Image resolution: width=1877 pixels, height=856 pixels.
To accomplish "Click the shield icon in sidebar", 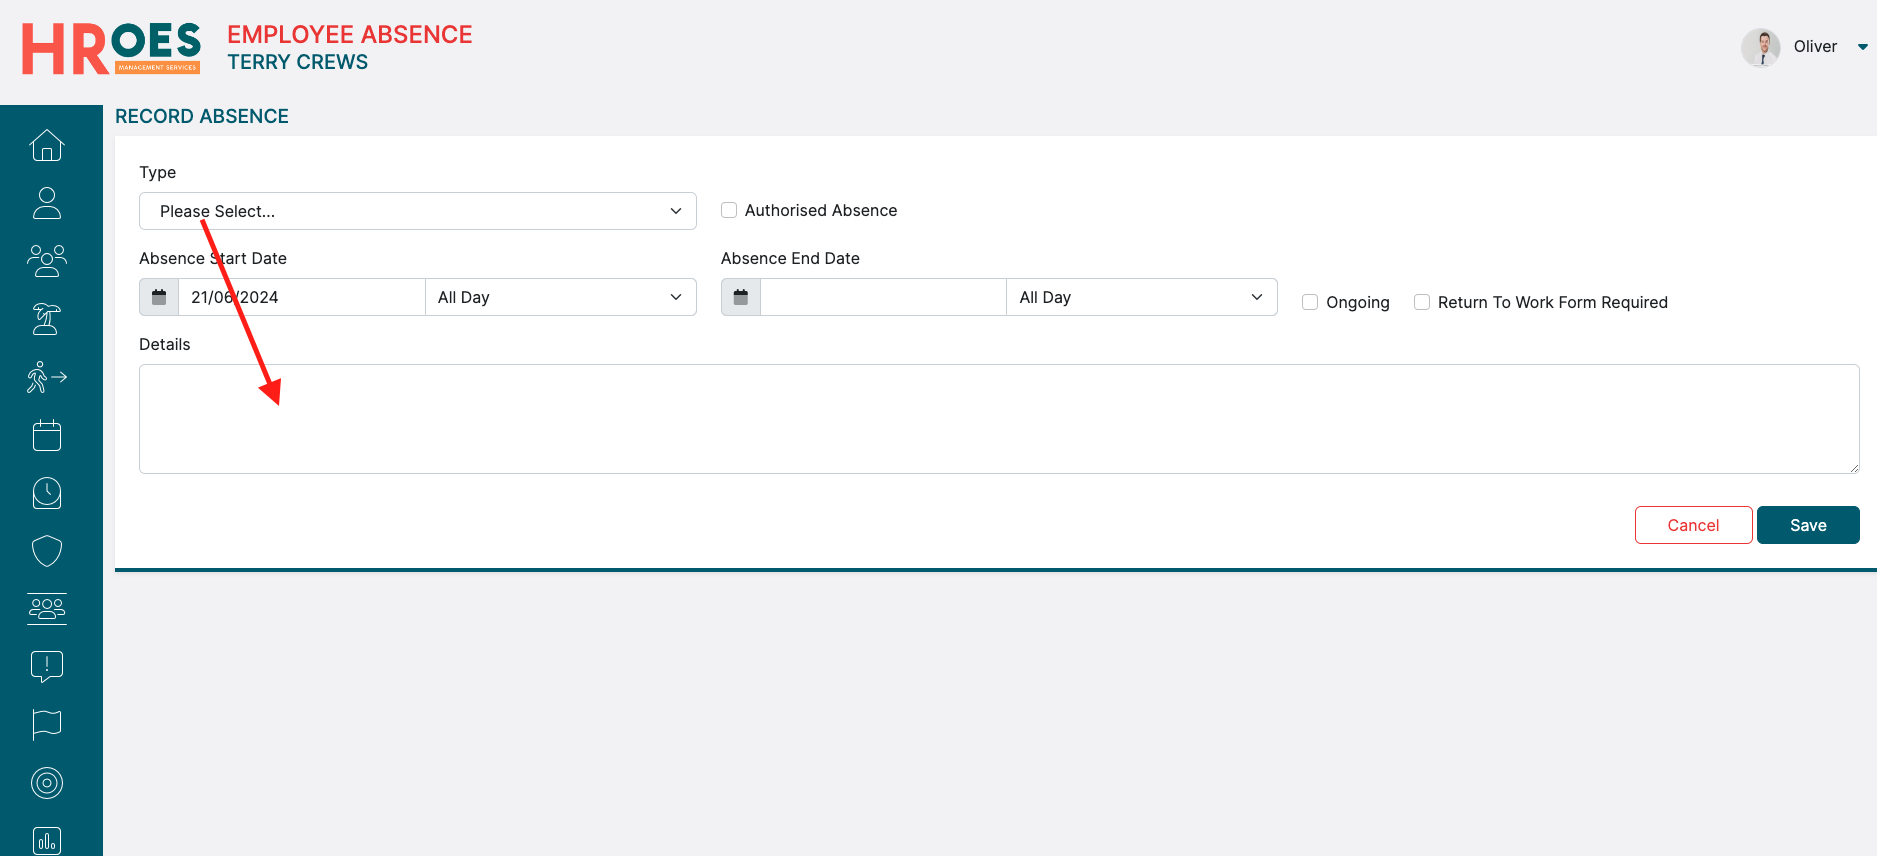I will pyautogui.click(x=47, y=551).
